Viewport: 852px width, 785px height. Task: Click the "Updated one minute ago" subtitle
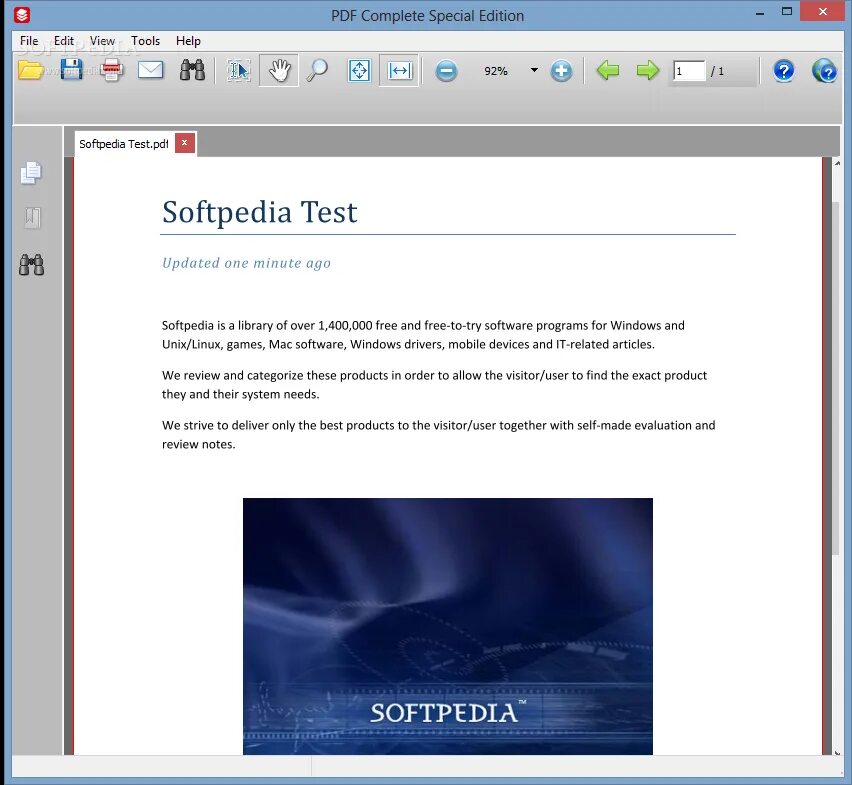(246, 263)
